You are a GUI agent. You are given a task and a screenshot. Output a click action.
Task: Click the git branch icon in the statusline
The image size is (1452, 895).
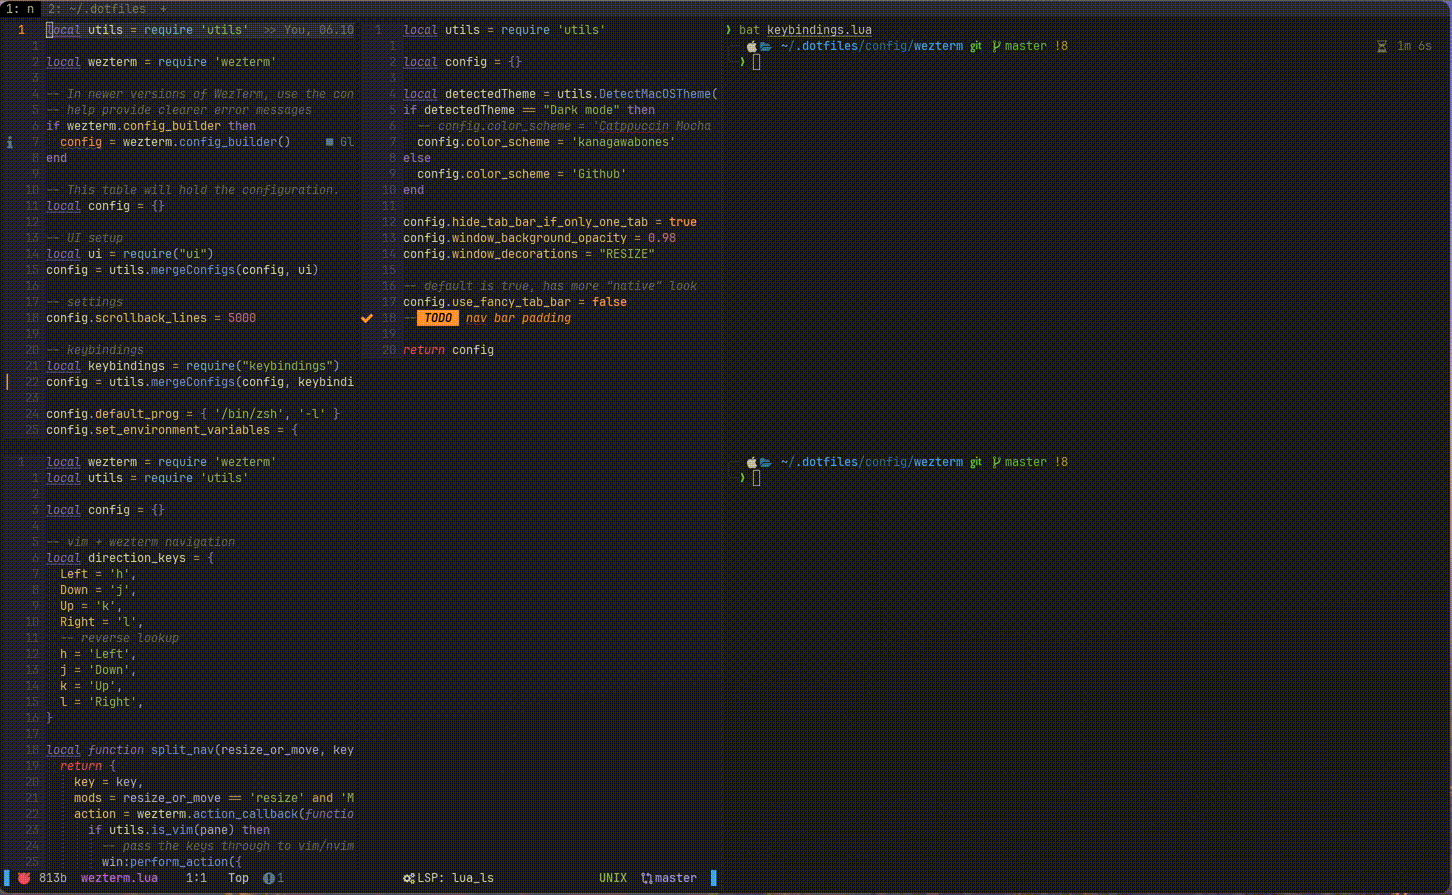[x=647, y=878]
